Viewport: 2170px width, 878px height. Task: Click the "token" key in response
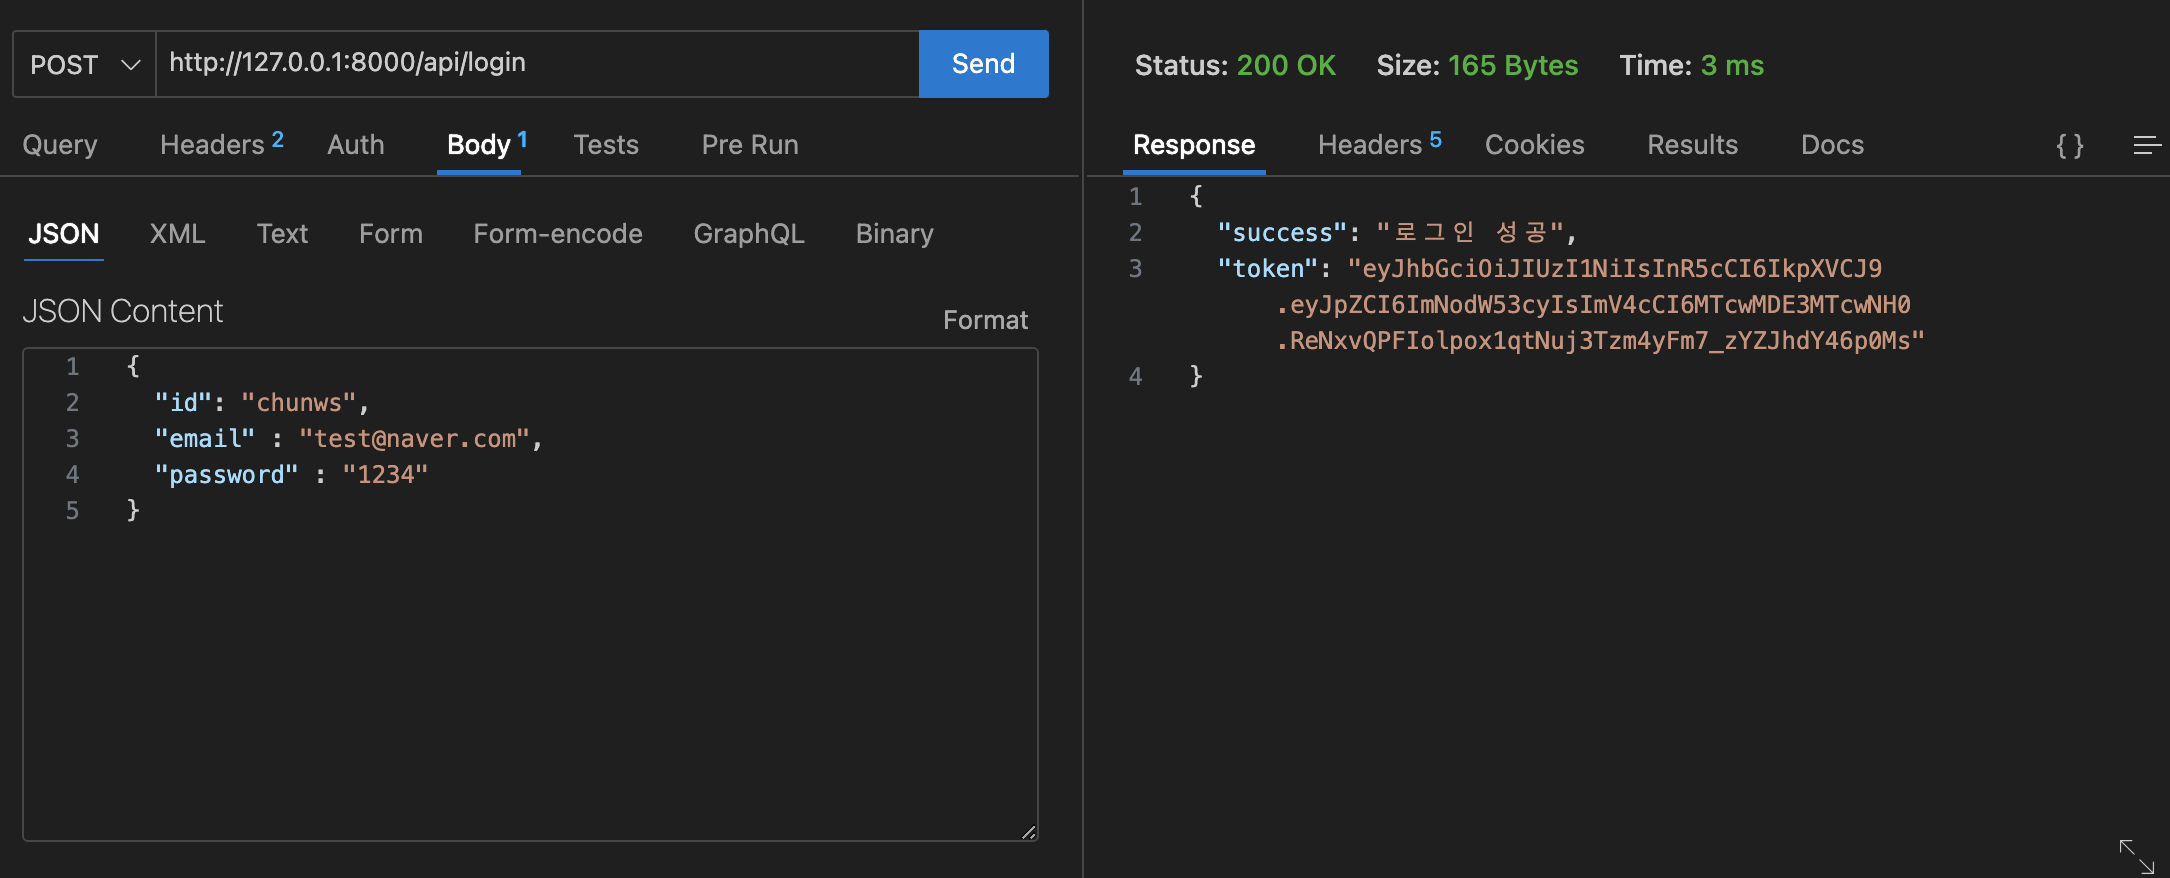pos(1268,269)
